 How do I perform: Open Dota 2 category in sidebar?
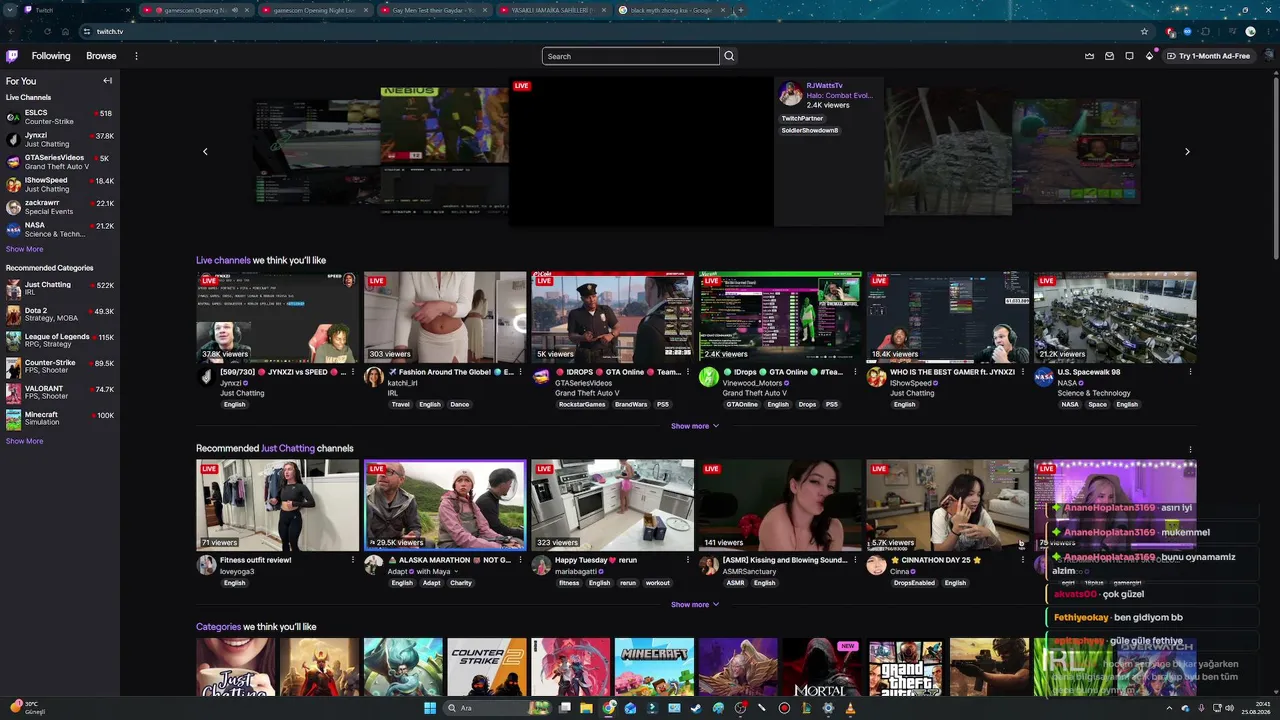(60, 315)
